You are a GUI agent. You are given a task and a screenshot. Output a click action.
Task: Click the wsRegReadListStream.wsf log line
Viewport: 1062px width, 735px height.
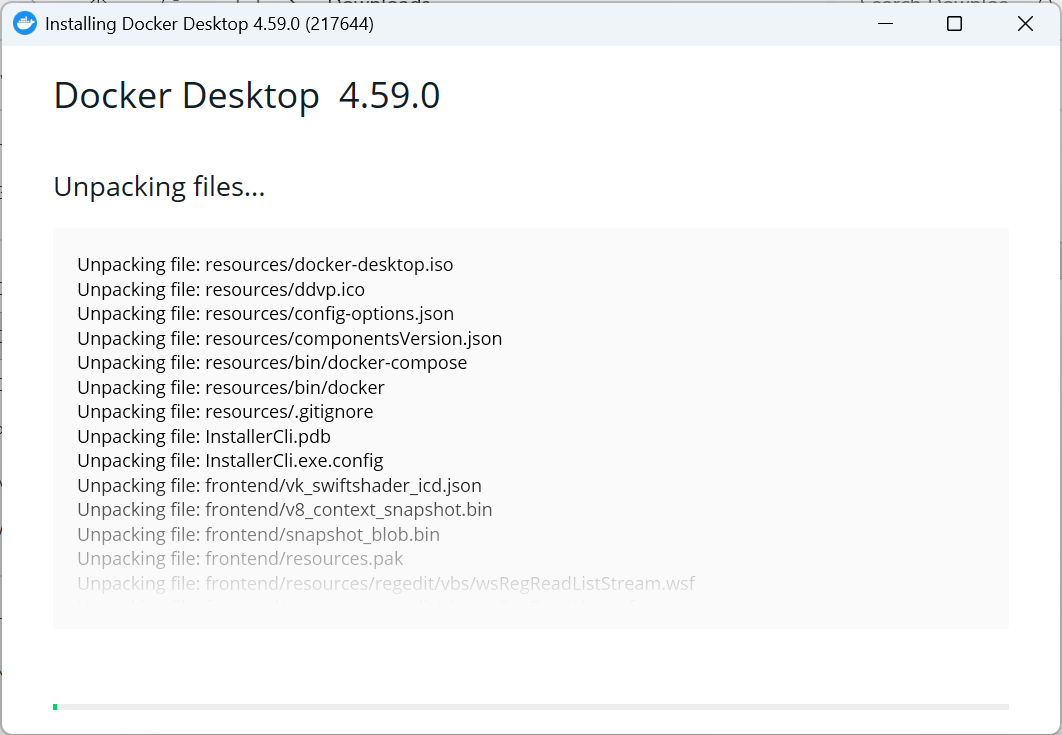point(385,583)
